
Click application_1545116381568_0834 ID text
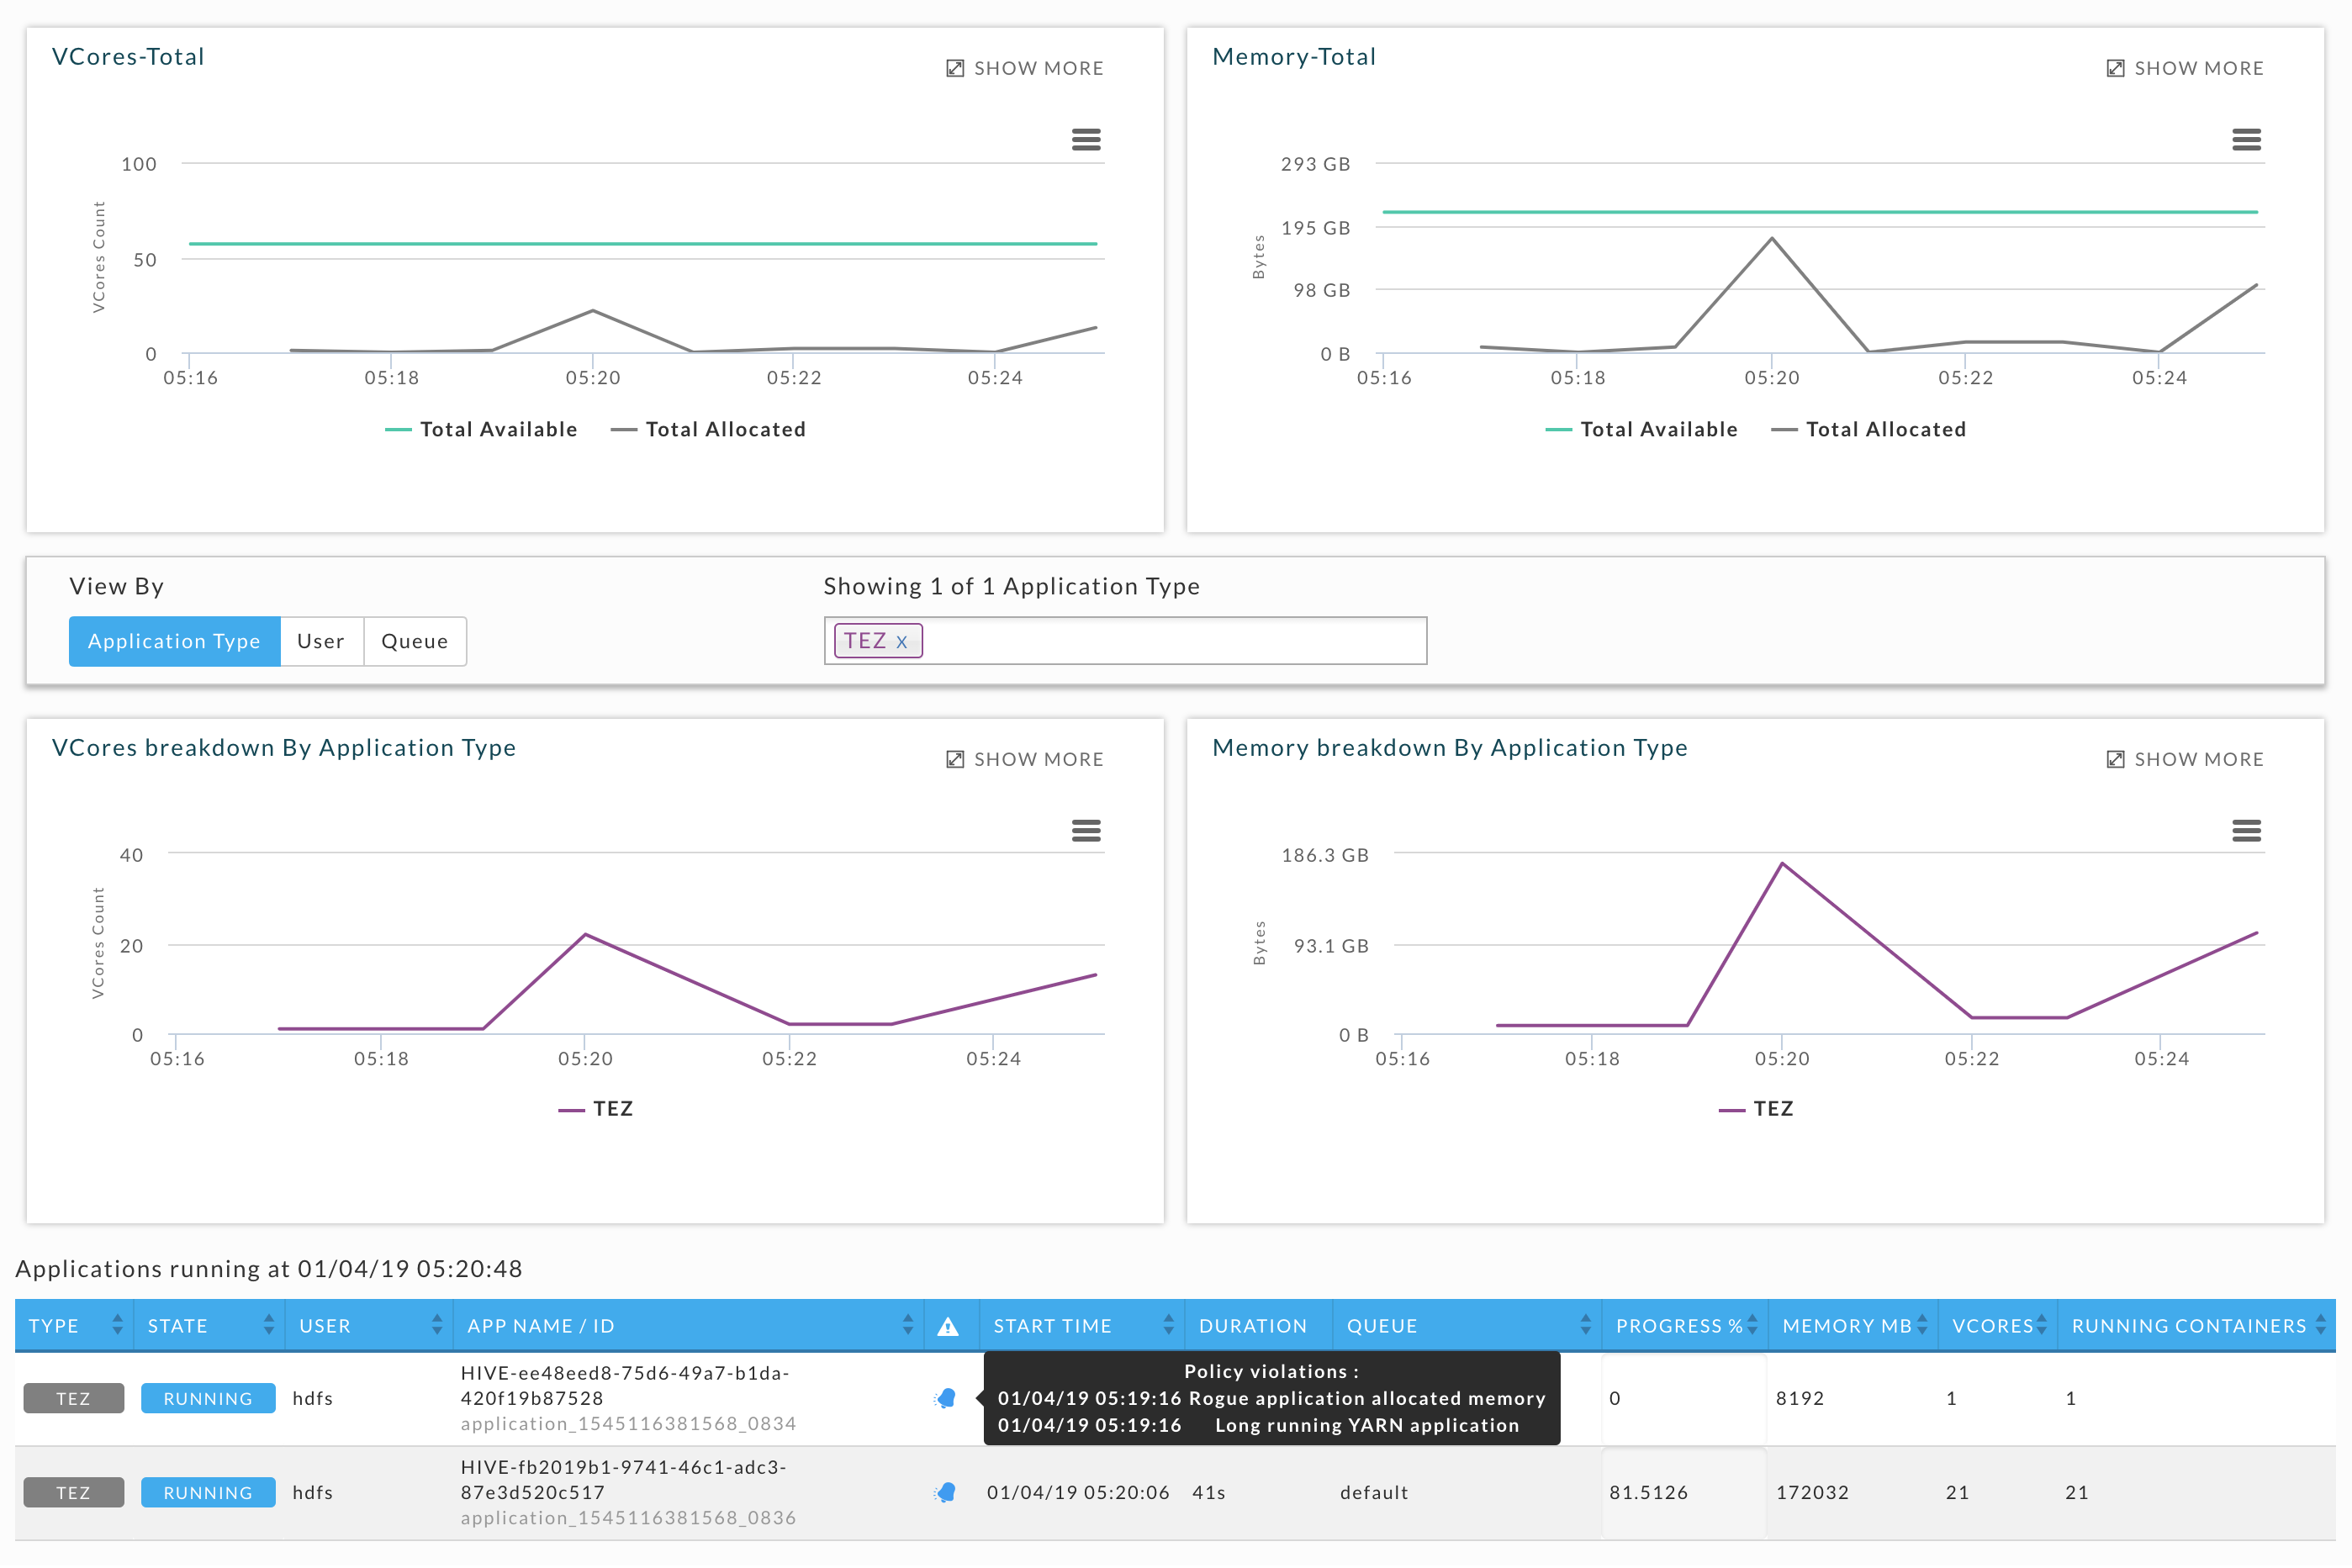click(x=628, y=1424)
